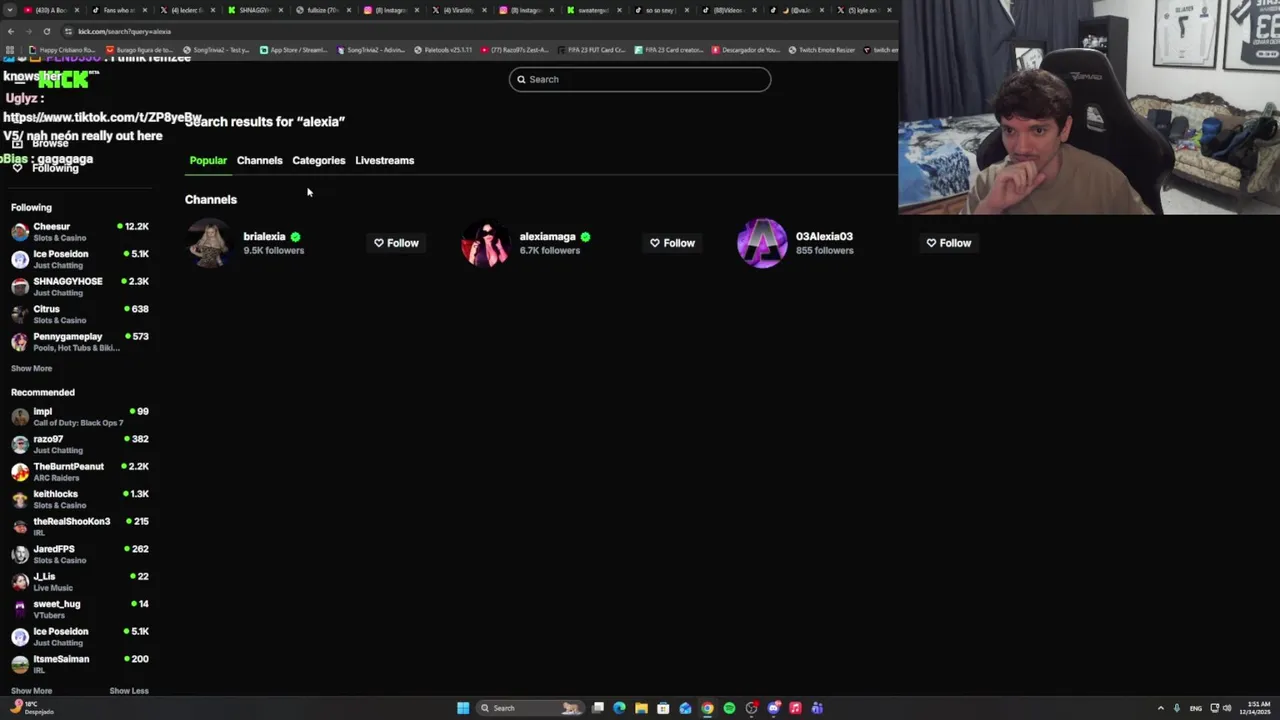Open ItsmeSaiman avatar in Recommended list
The width and height of the screenshot is (1280, 720).
click(x=20, y=664)
